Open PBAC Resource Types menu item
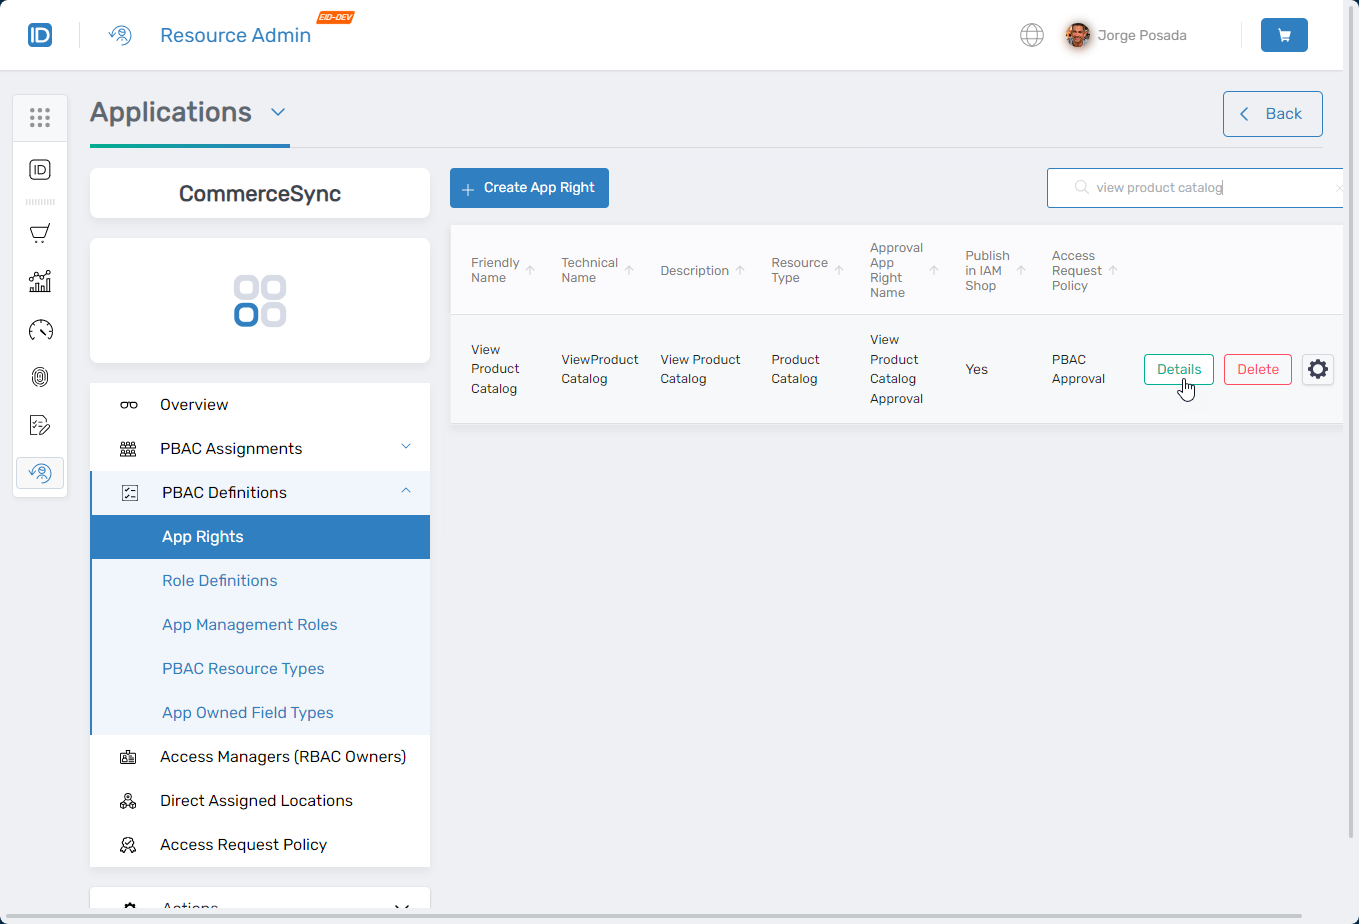1359x924 pixels. tap(243, 668)
